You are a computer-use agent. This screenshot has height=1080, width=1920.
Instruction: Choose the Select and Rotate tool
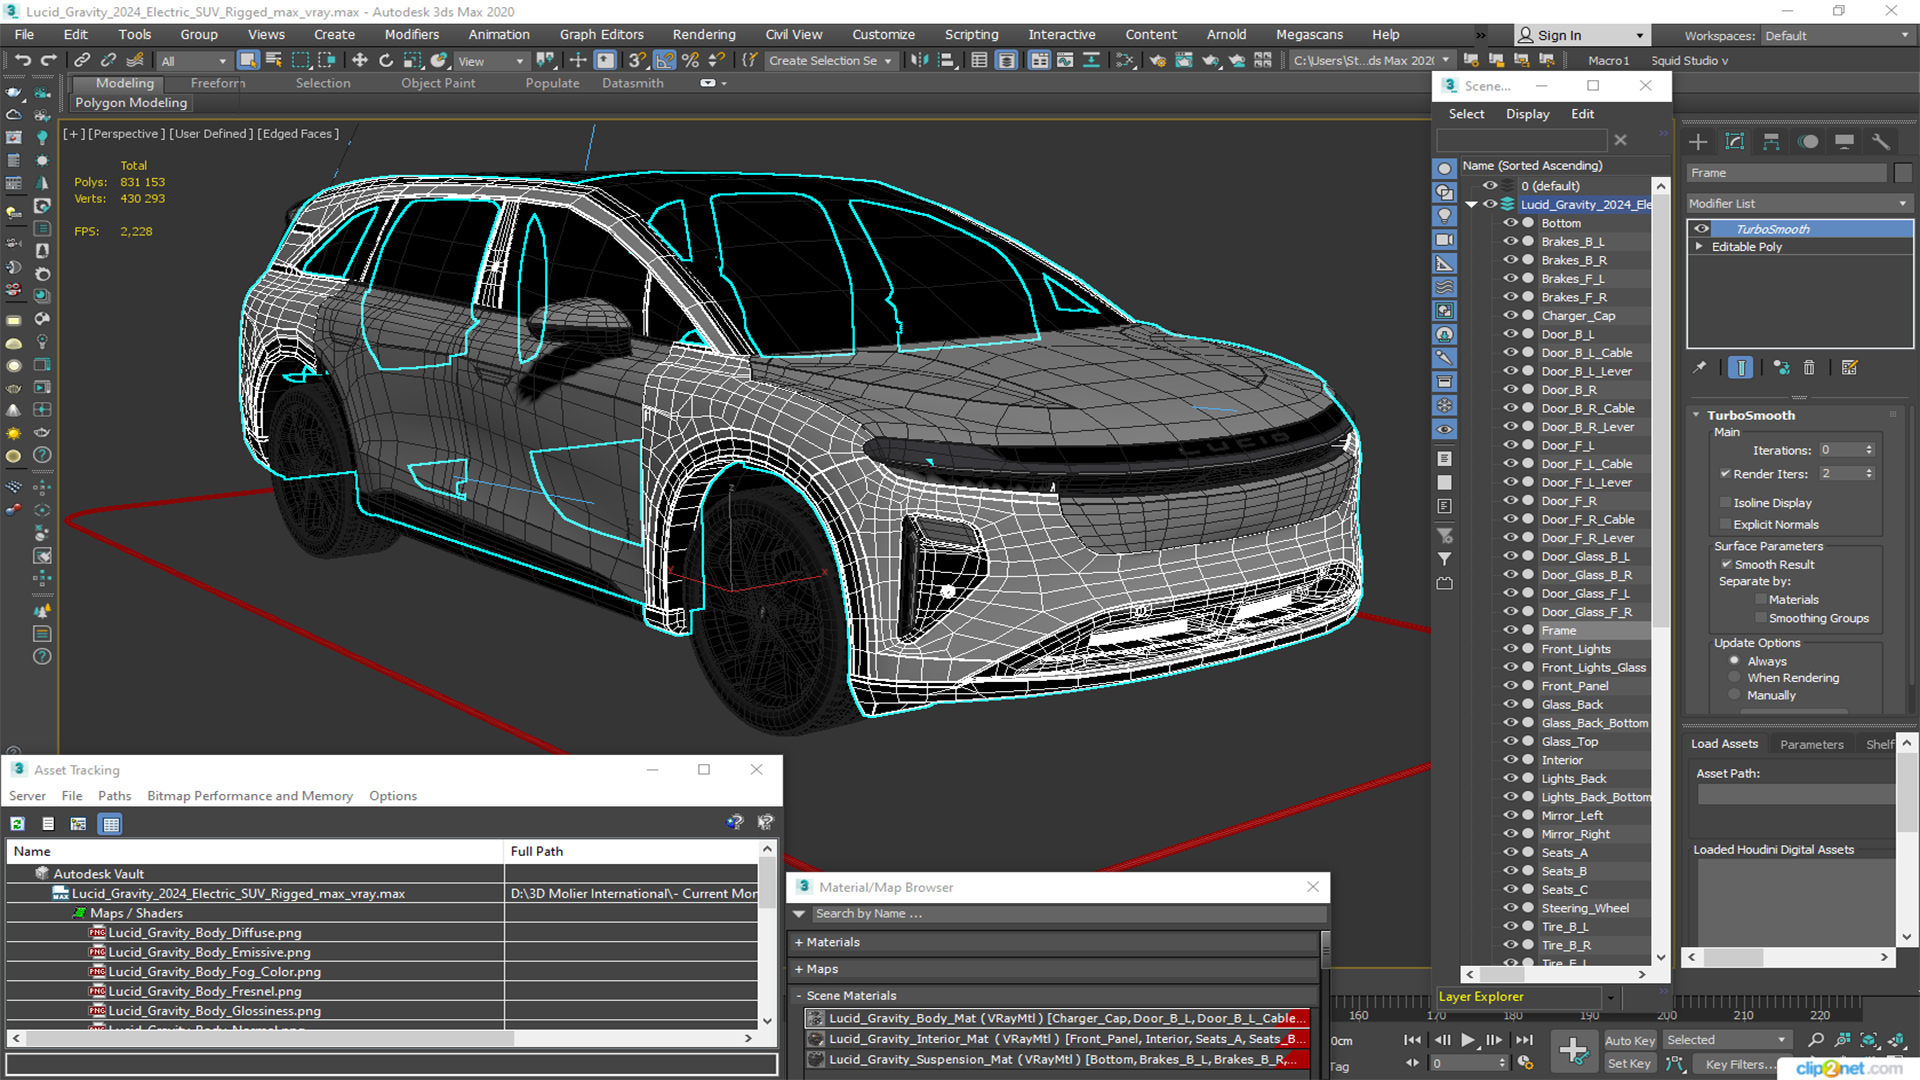click(x=386, y=60)
